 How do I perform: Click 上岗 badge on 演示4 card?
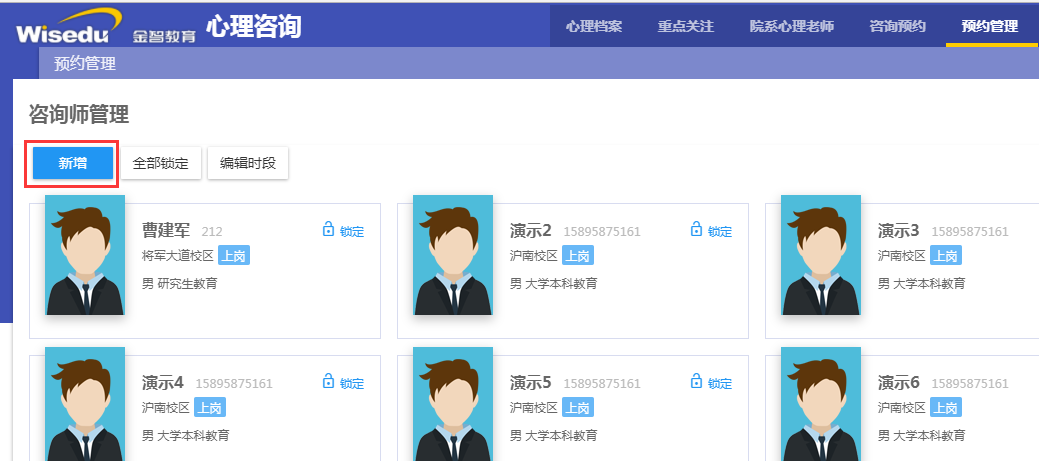pos(210,407)
